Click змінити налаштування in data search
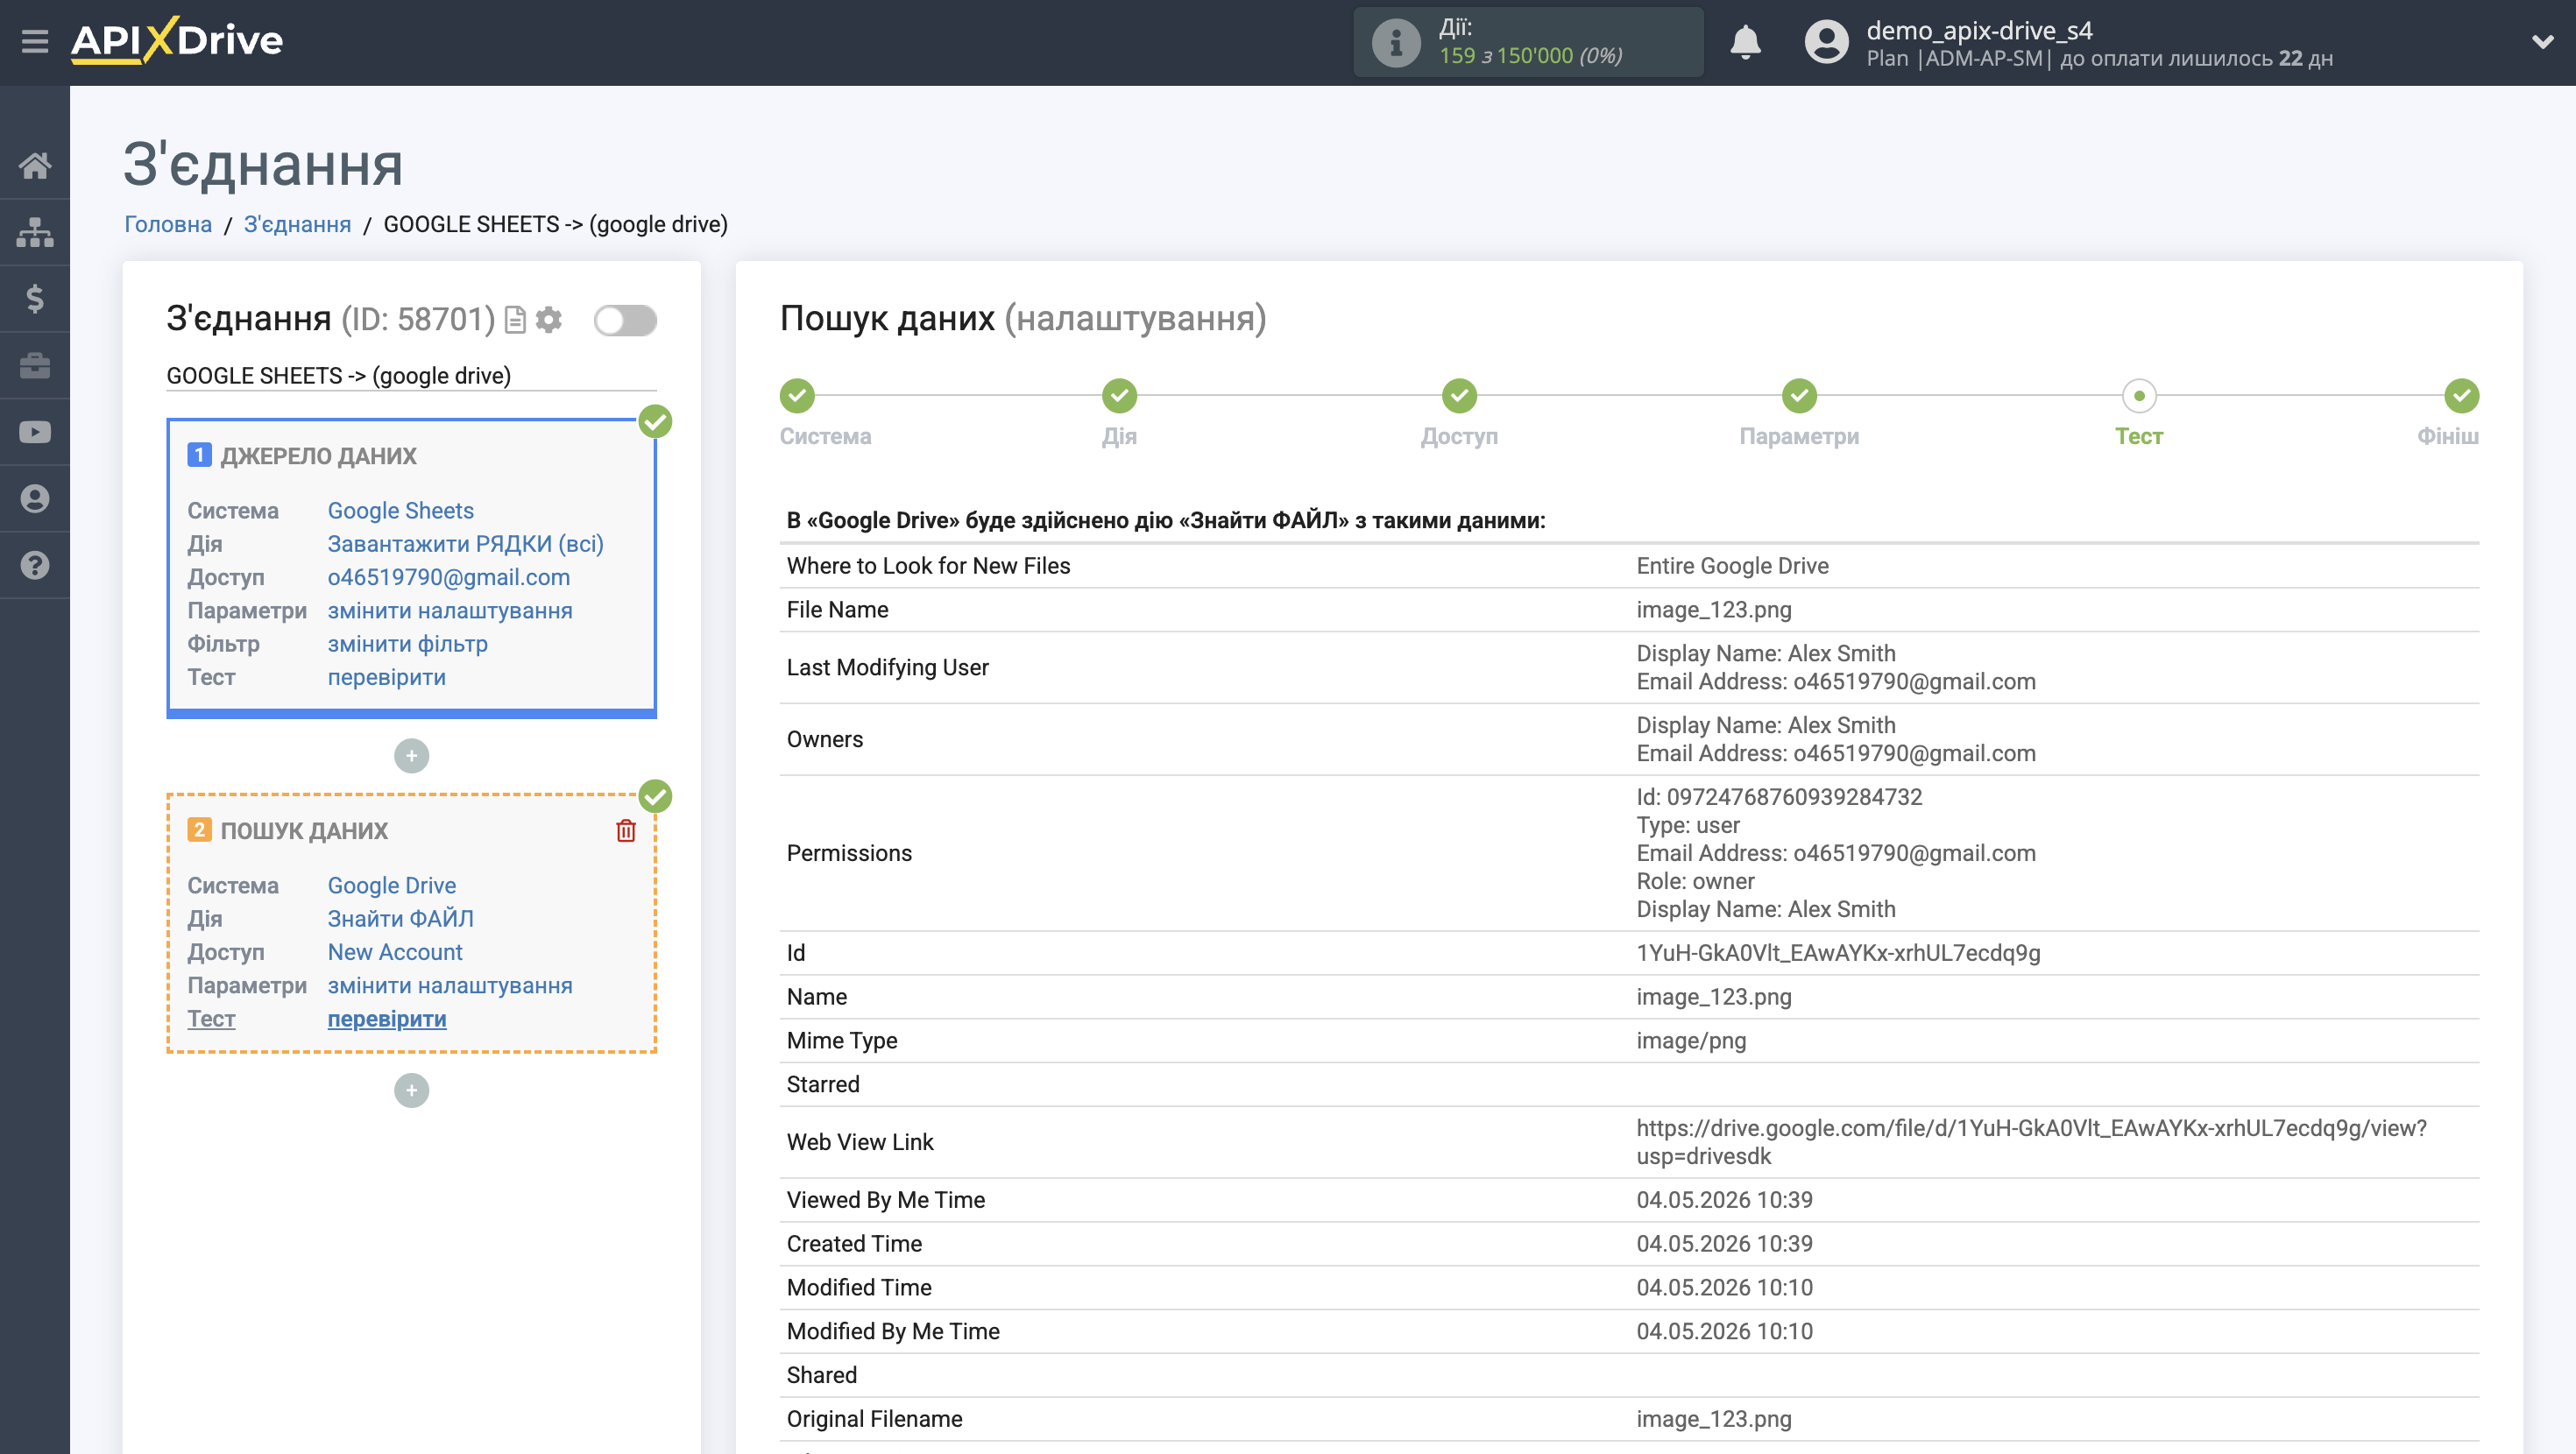This screenshot has width=2576, height=1454. 450,985
